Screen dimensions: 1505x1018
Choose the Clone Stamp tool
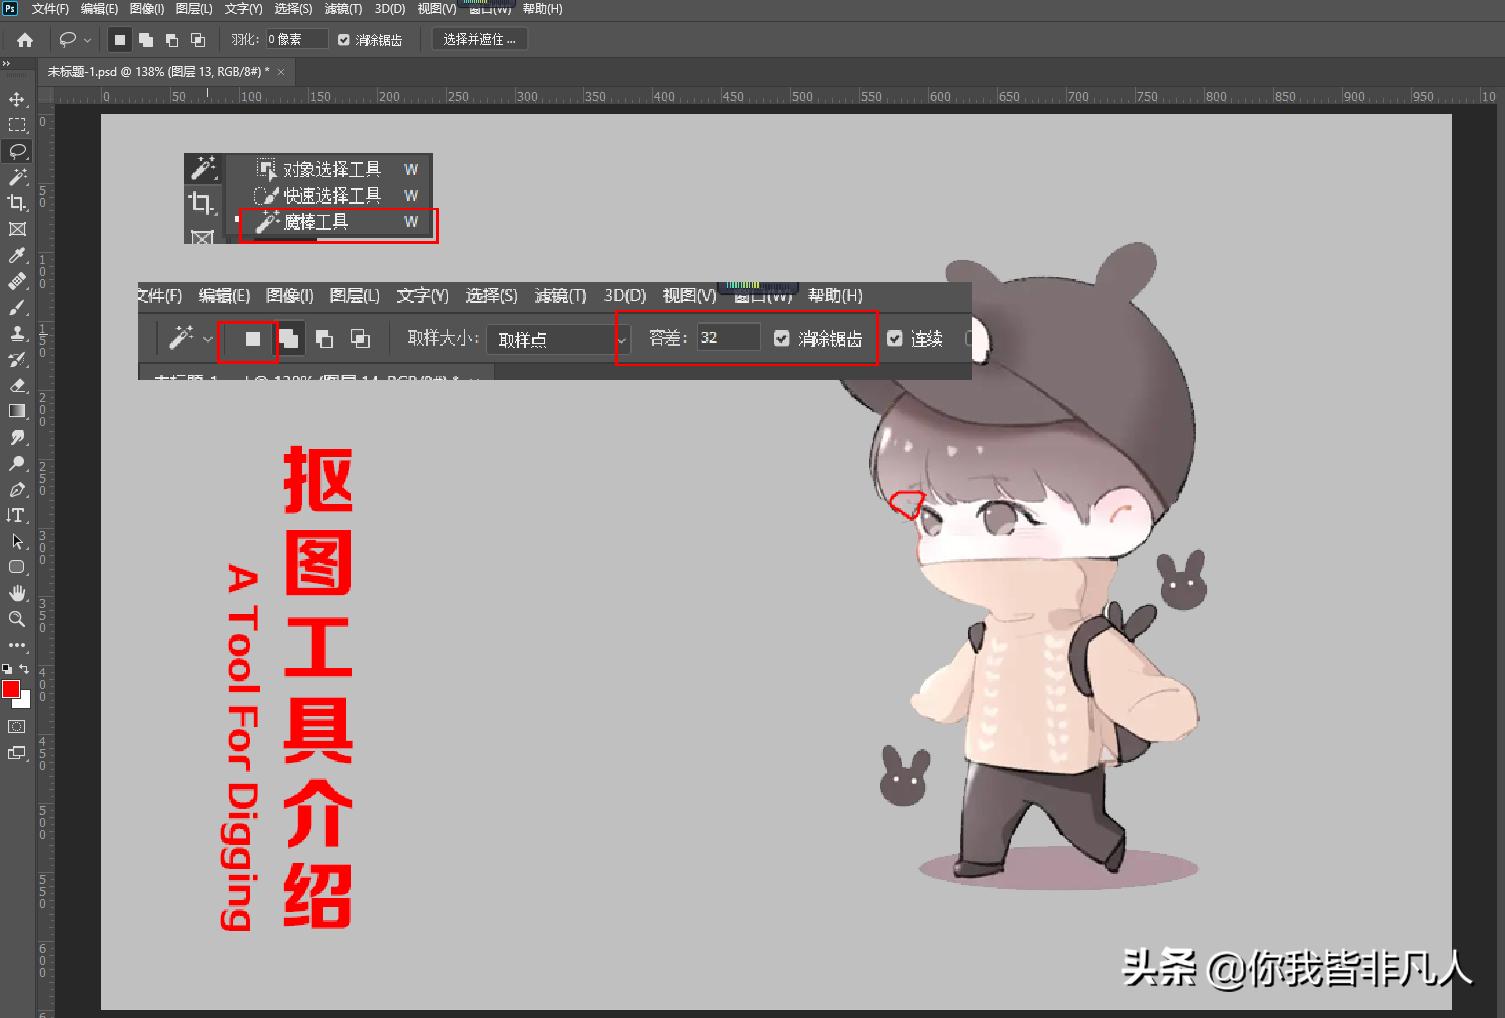pos(17,333)
